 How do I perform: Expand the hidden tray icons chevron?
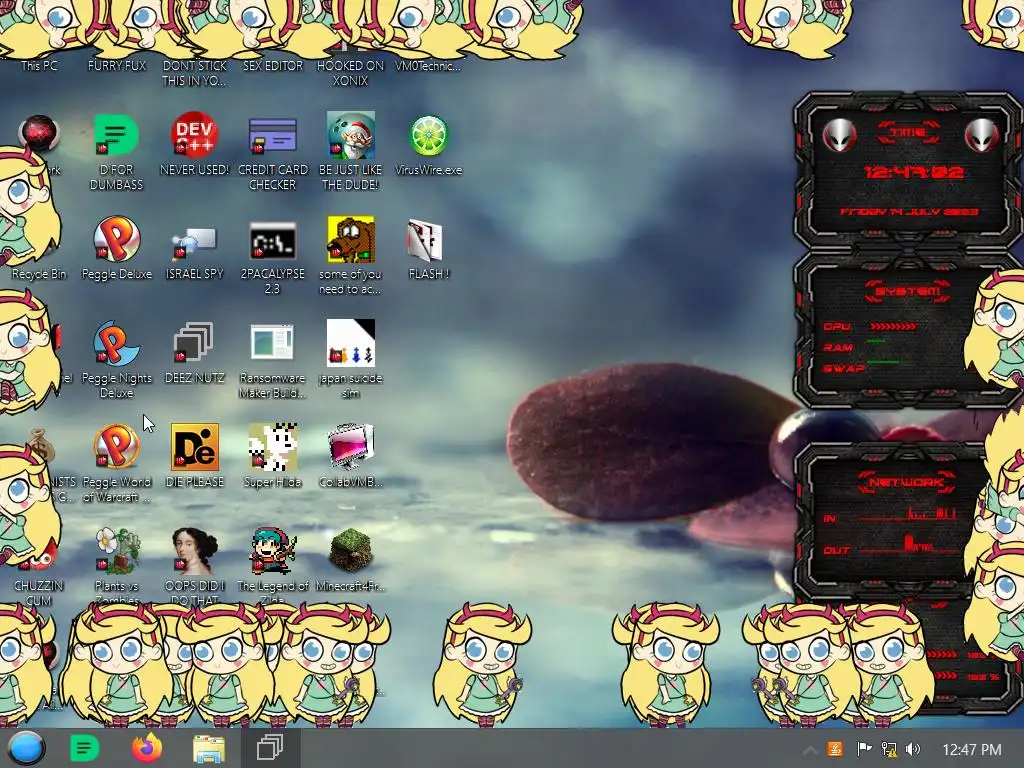point(809,750)
